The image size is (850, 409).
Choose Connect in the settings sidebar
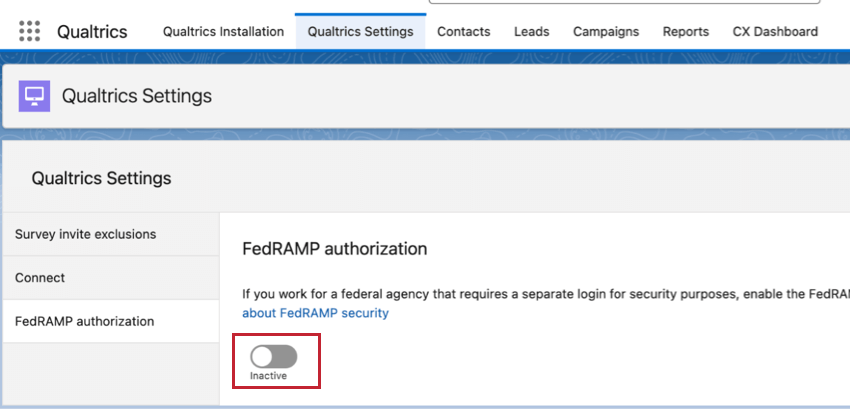click(x=40, y=278)
